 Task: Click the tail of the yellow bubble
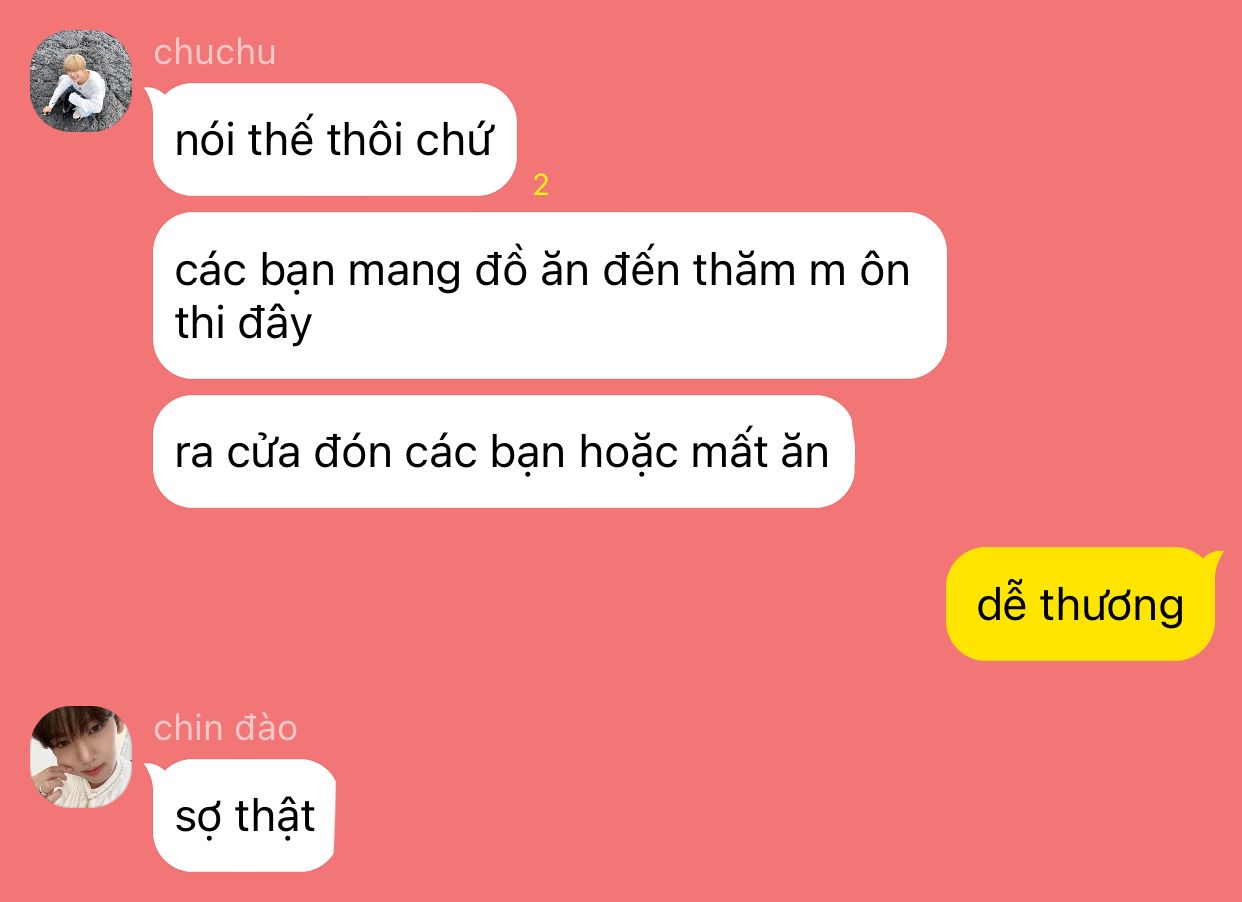click(1213, 555)
